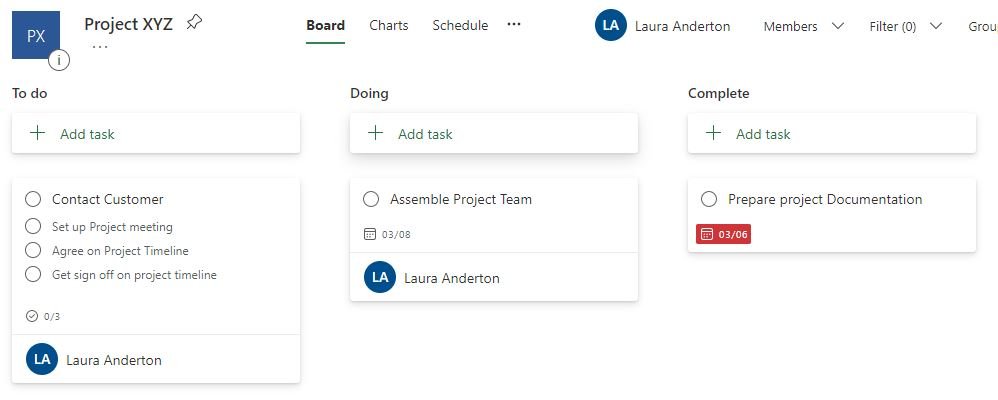This screenshot has width=998, height=400.
Task: Click the plus icon in the To do column
Action: click(x=38, y=133)
